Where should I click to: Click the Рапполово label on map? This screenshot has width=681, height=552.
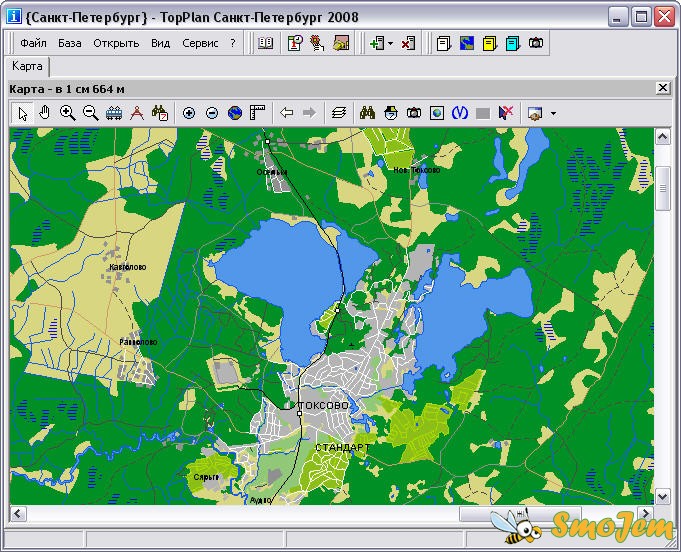point(138,342)
